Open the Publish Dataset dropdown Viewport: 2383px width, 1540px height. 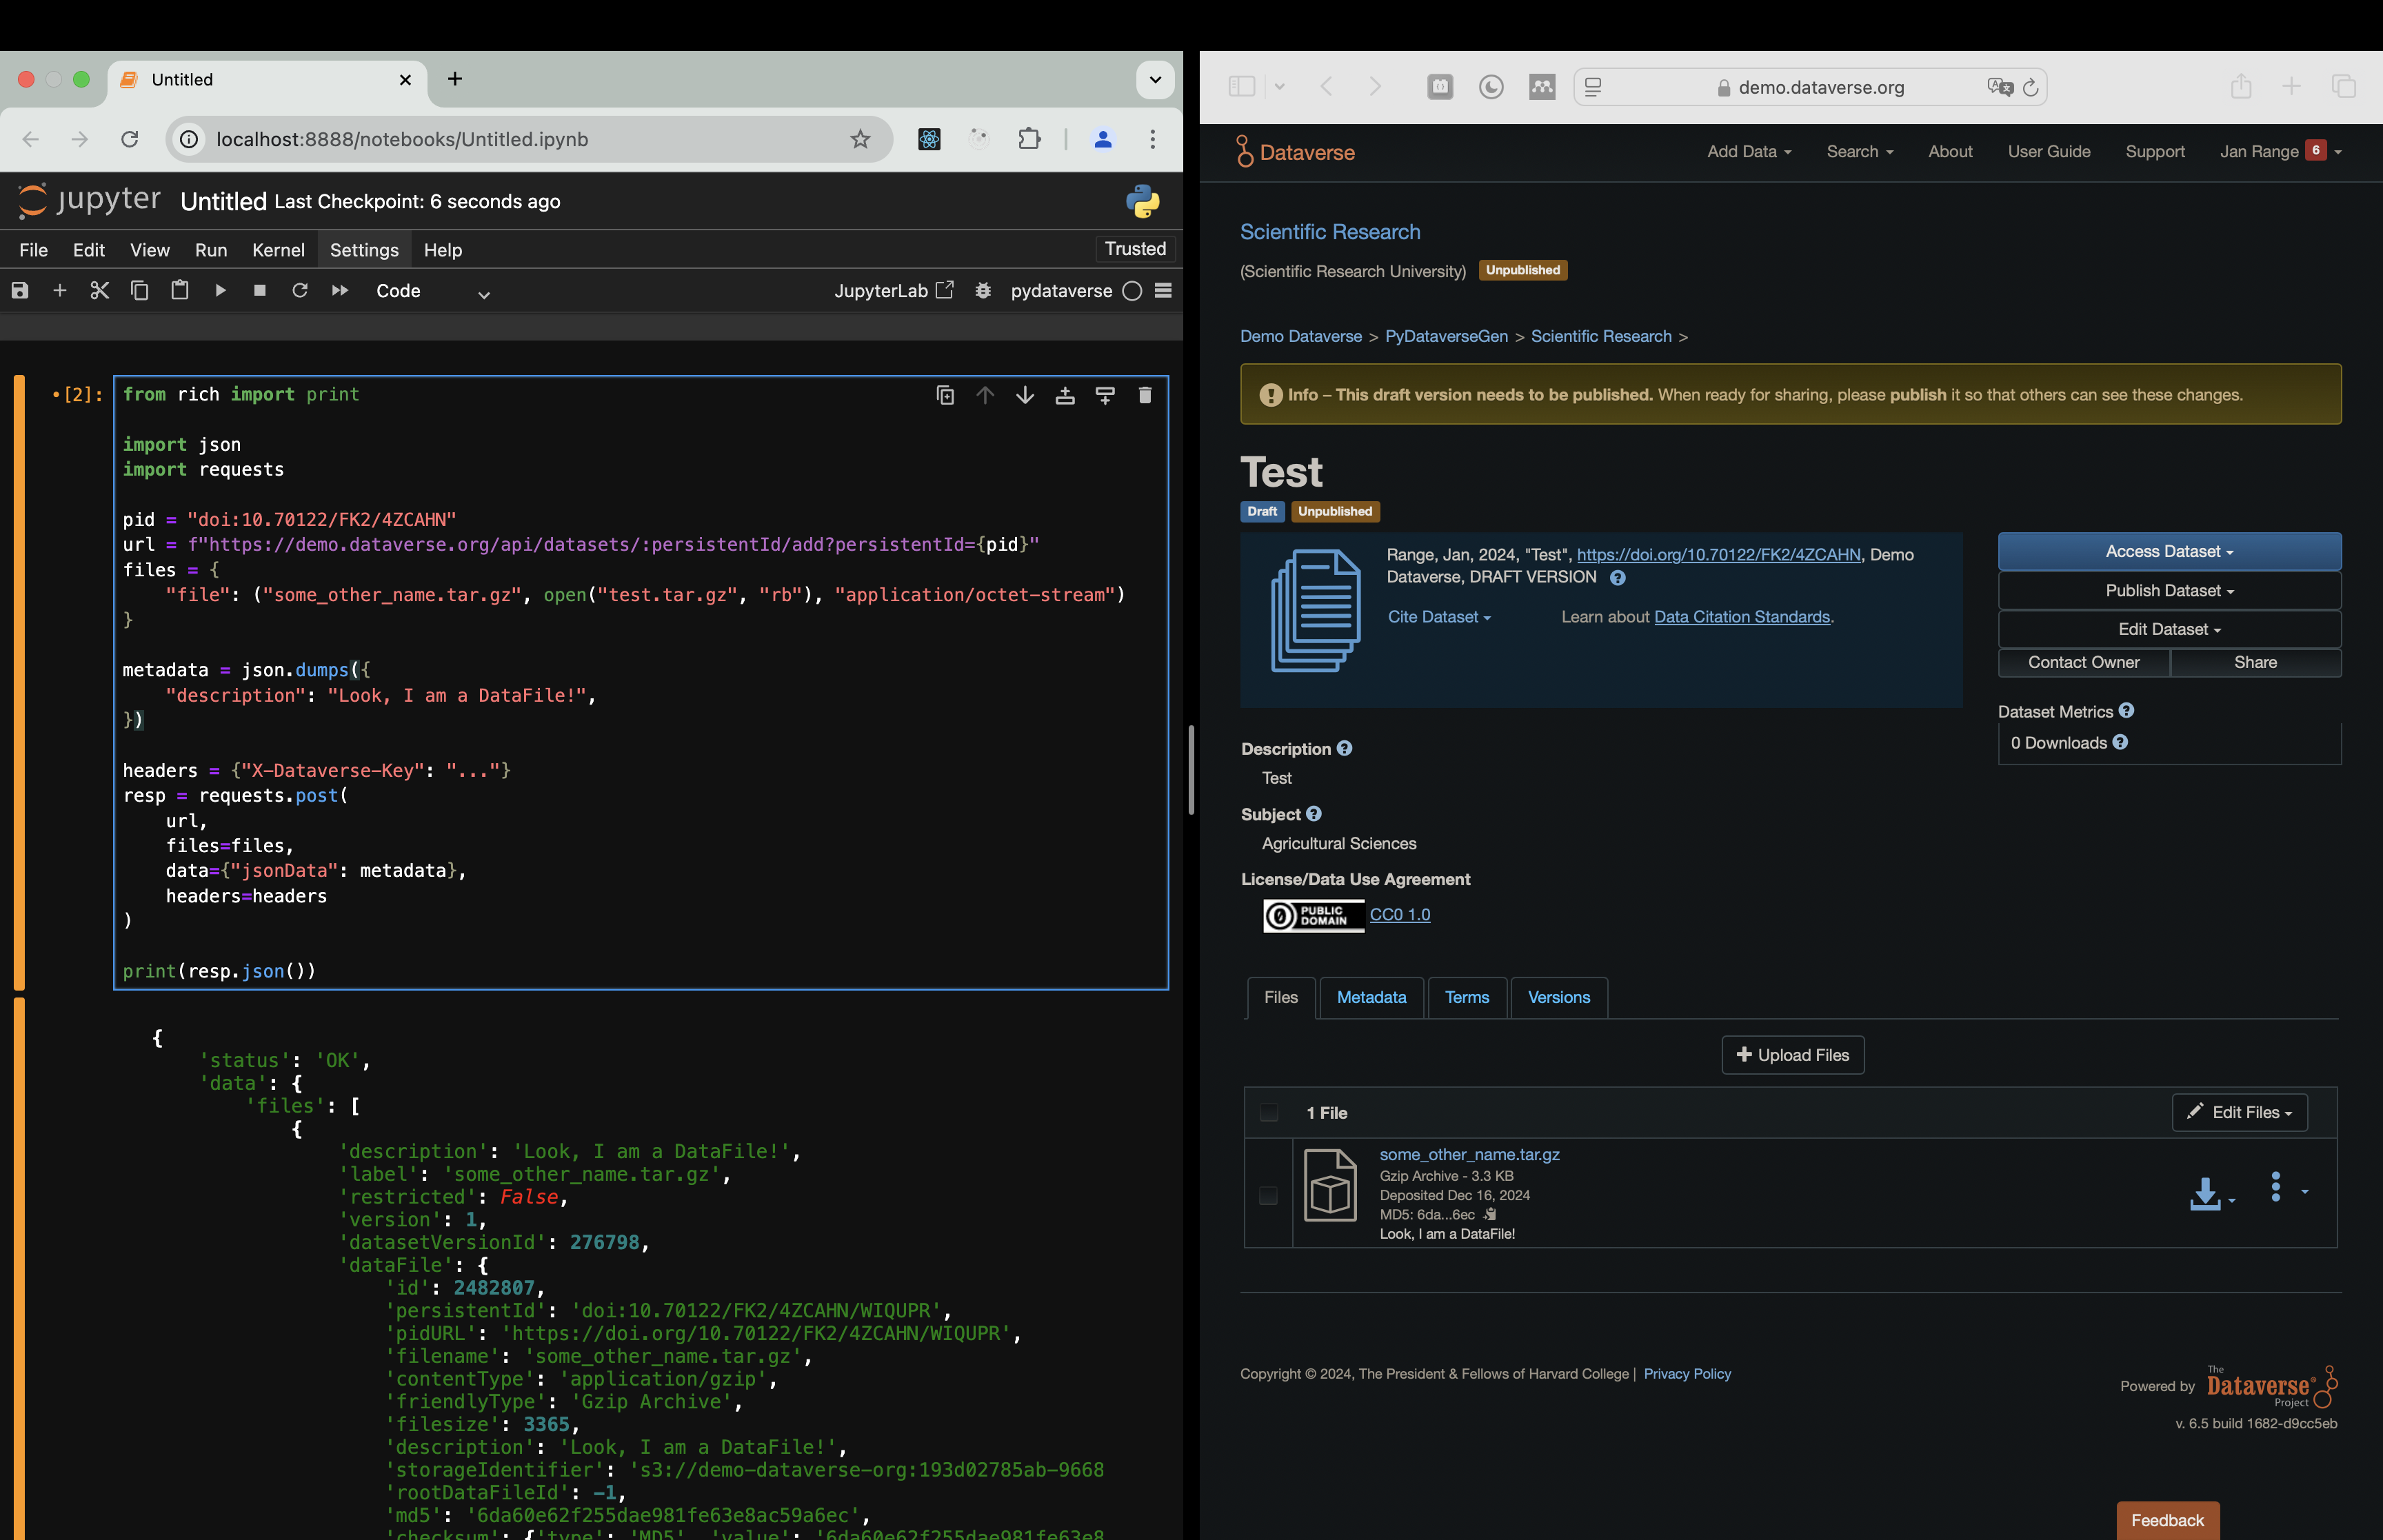(2169, 590)
